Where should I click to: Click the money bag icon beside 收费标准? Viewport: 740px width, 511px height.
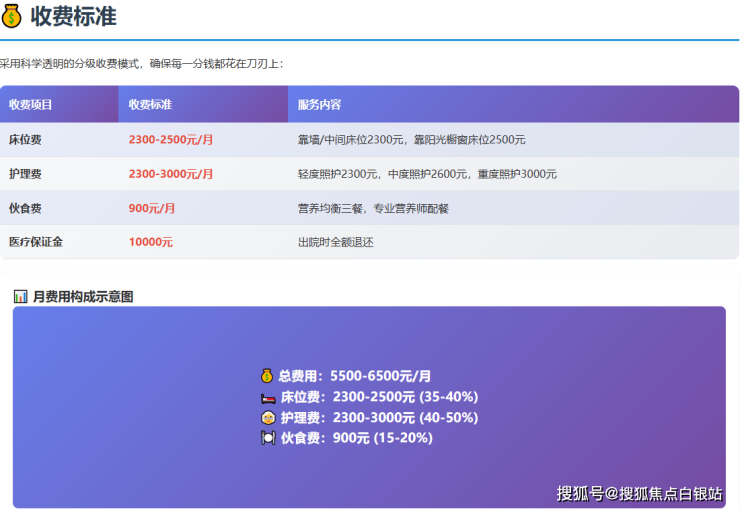(12, 17)
